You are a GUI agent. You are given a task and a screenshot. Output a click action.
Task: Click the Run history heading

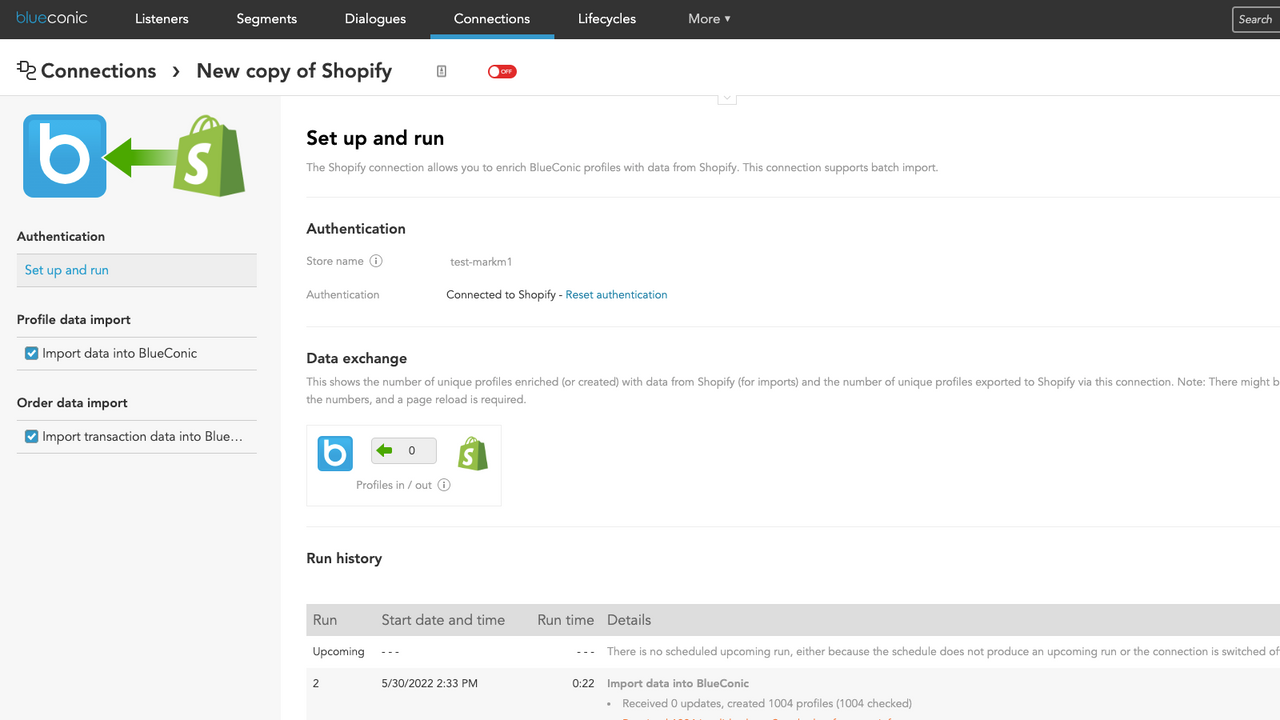pyautogui.click(x=344, y=558)
